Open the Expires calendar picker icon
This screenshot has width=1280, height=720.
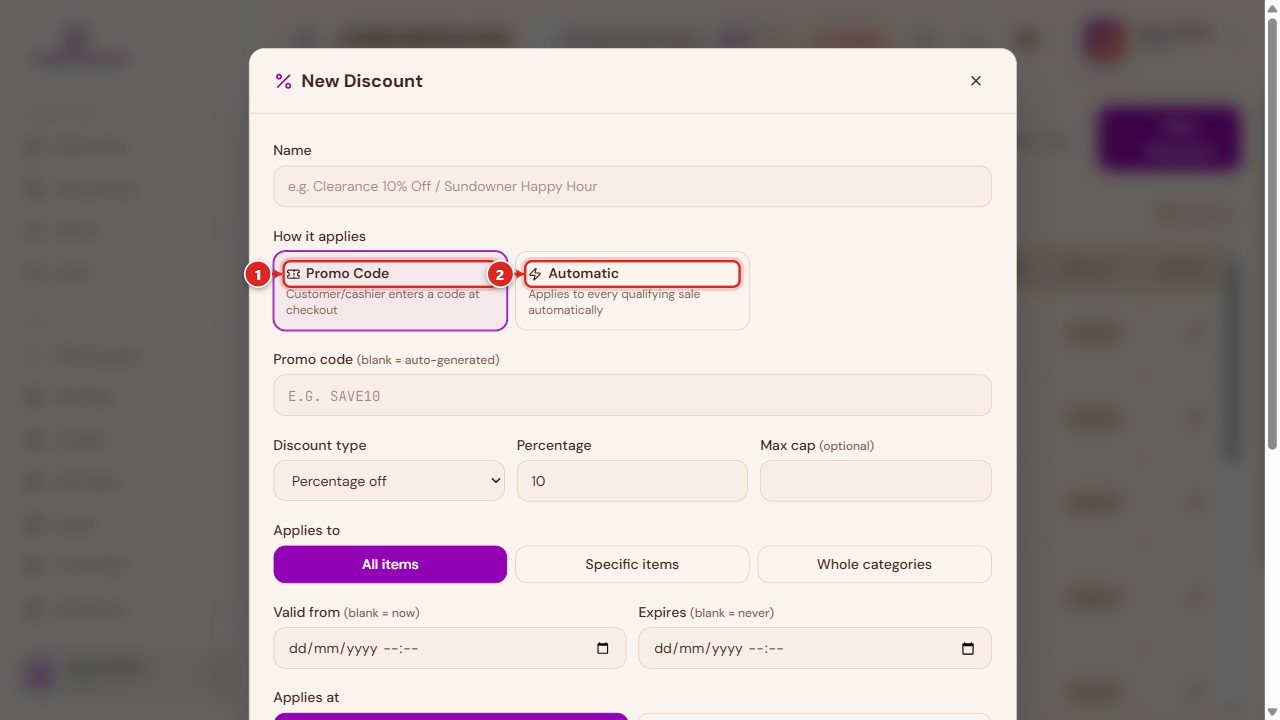tap(968, 648)
